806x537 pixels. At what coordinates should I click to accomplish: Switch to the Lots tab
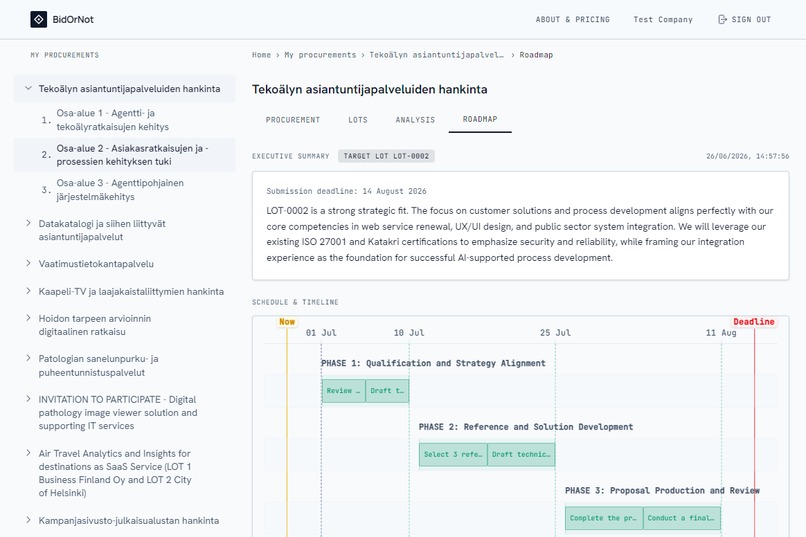coord(358,120)
